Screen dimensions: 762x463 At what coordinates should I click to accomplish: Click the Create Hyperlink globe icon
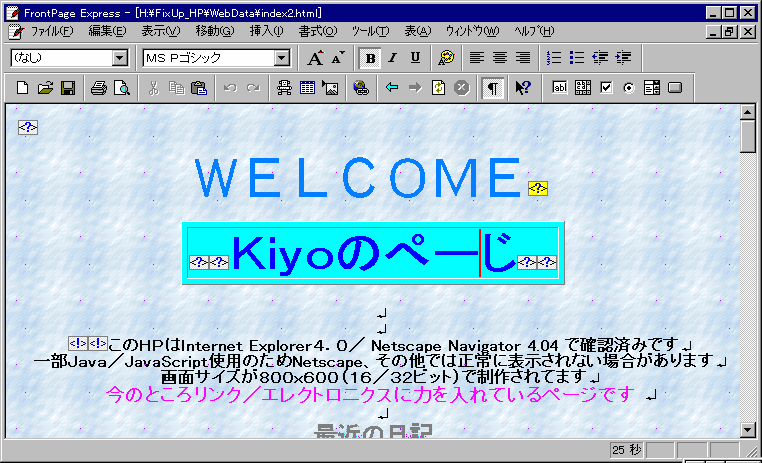(361, 88)
